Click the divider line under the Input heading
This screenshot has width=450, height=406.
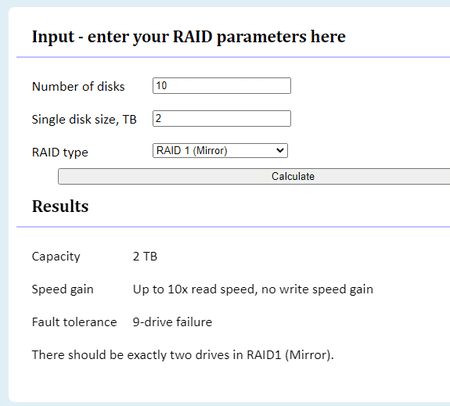[x=233, y=57]
